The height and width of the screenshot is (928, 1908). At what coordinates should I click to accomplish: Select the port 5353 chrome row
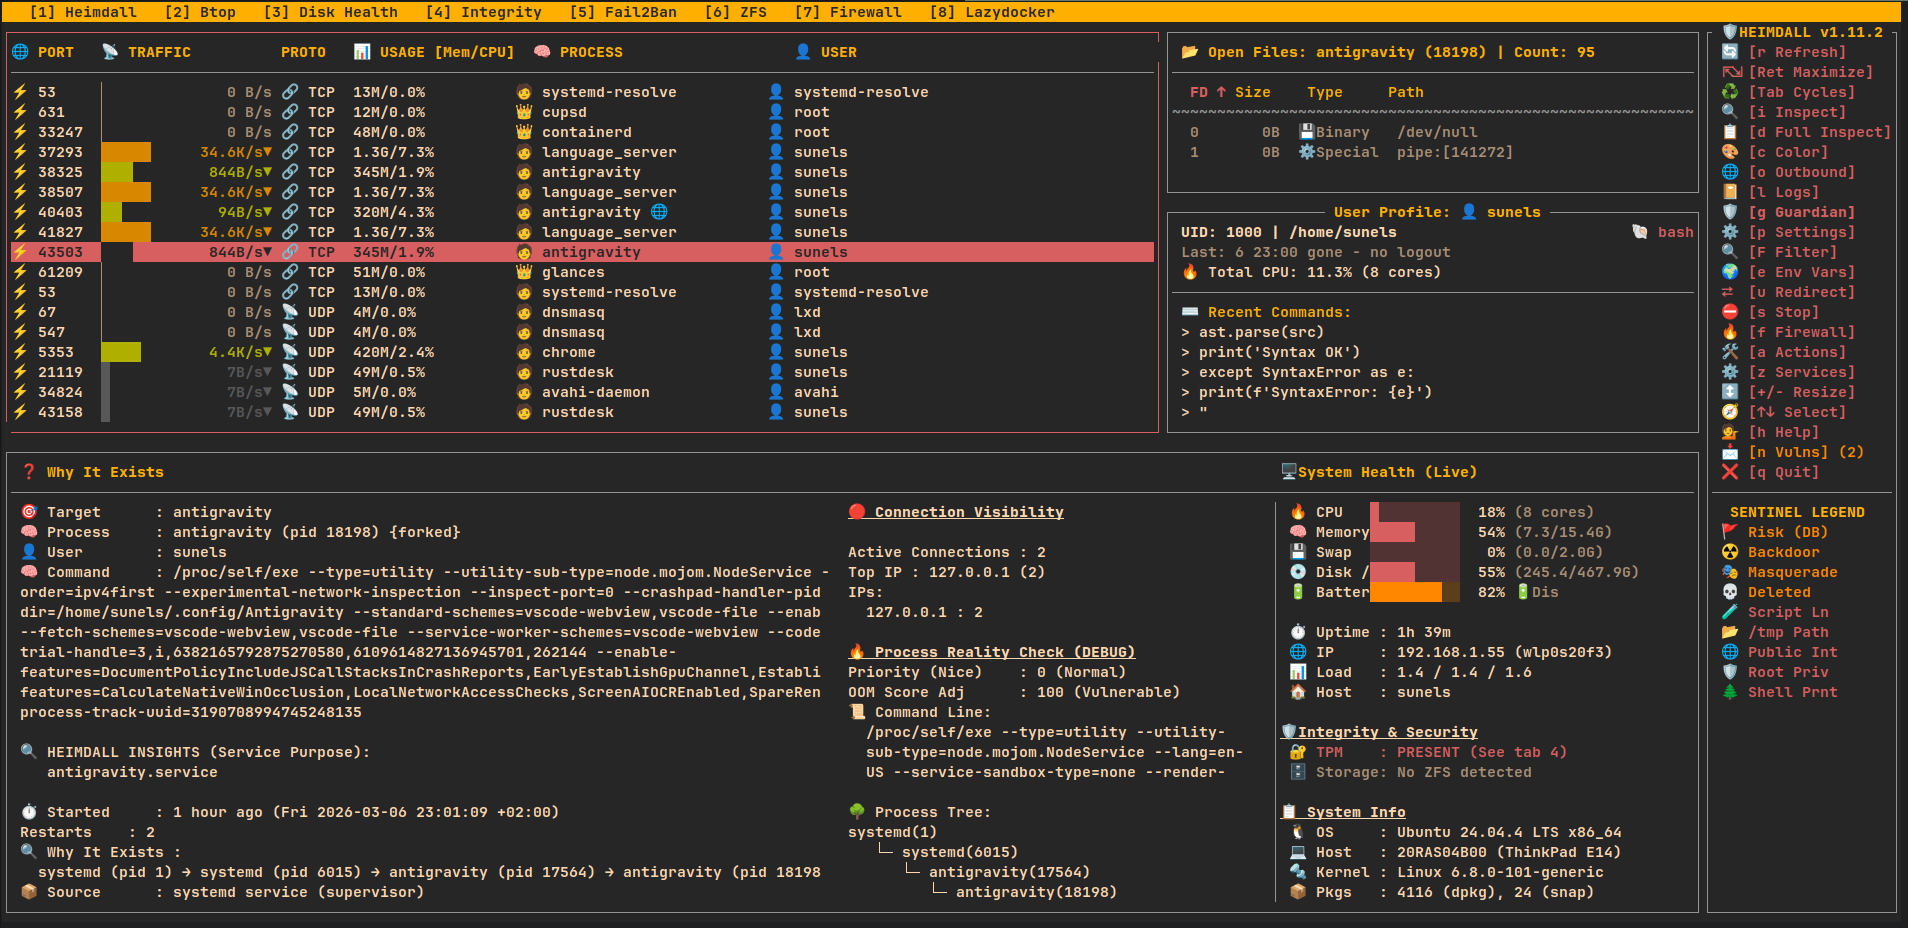583,352
